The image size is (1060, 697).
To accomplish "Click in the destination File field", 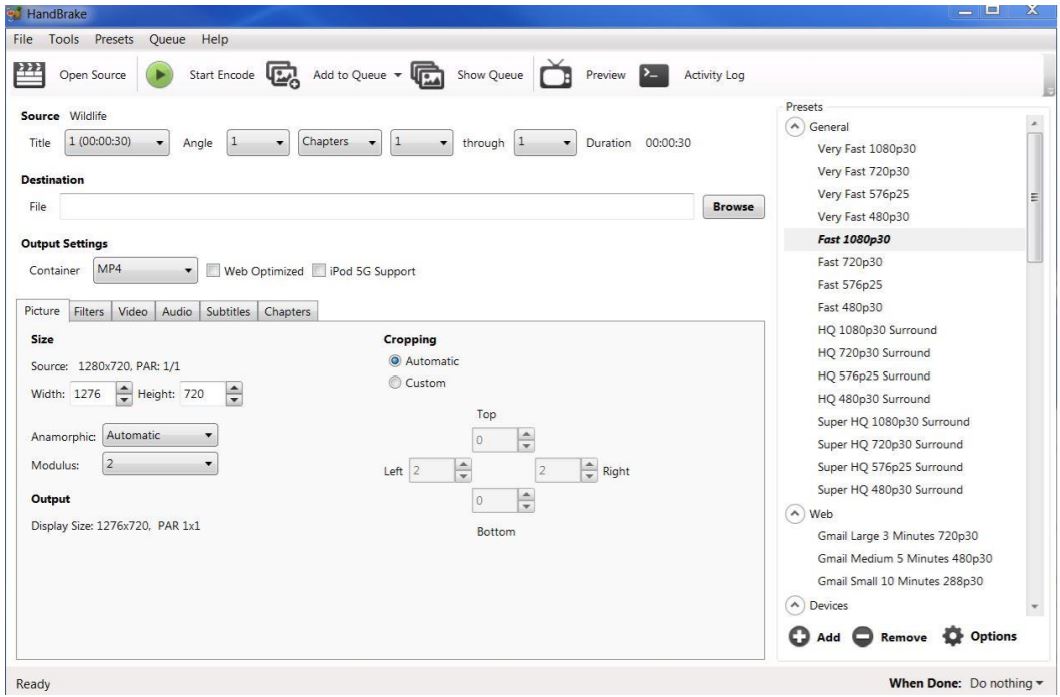I will tap(377, 207).
